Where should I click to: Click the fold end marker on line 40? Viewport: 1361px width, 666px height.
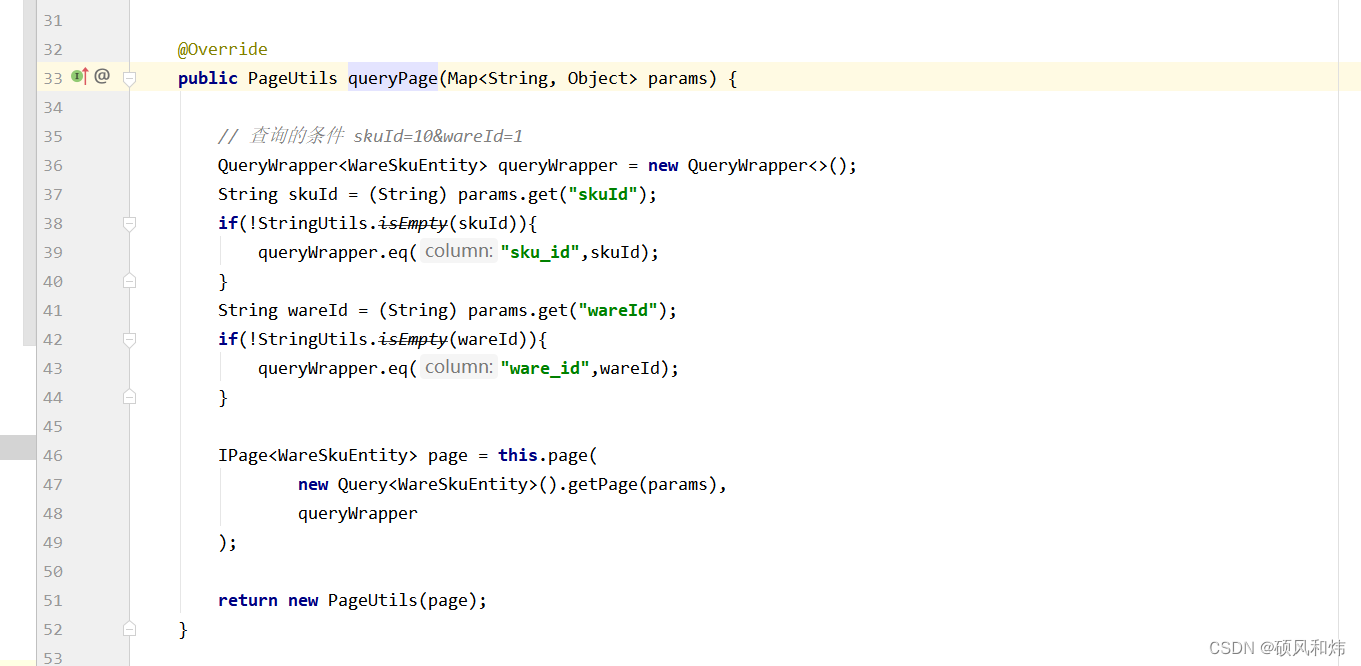point(129,281)
